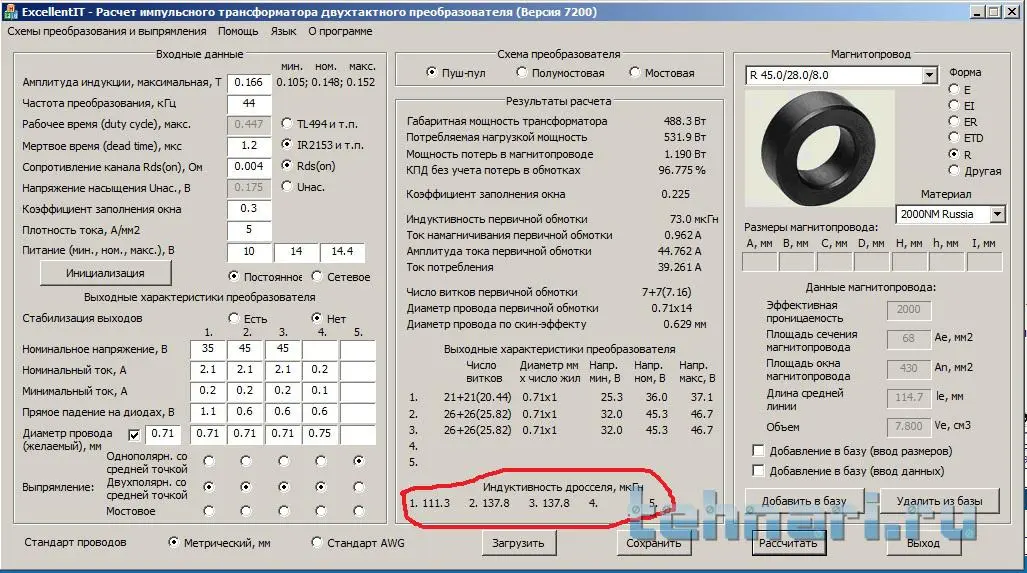The width and height of the screenshot is (1027, 573).
Task: Toggle the desired wire diameter checkbox
Action: coord(134,435)
